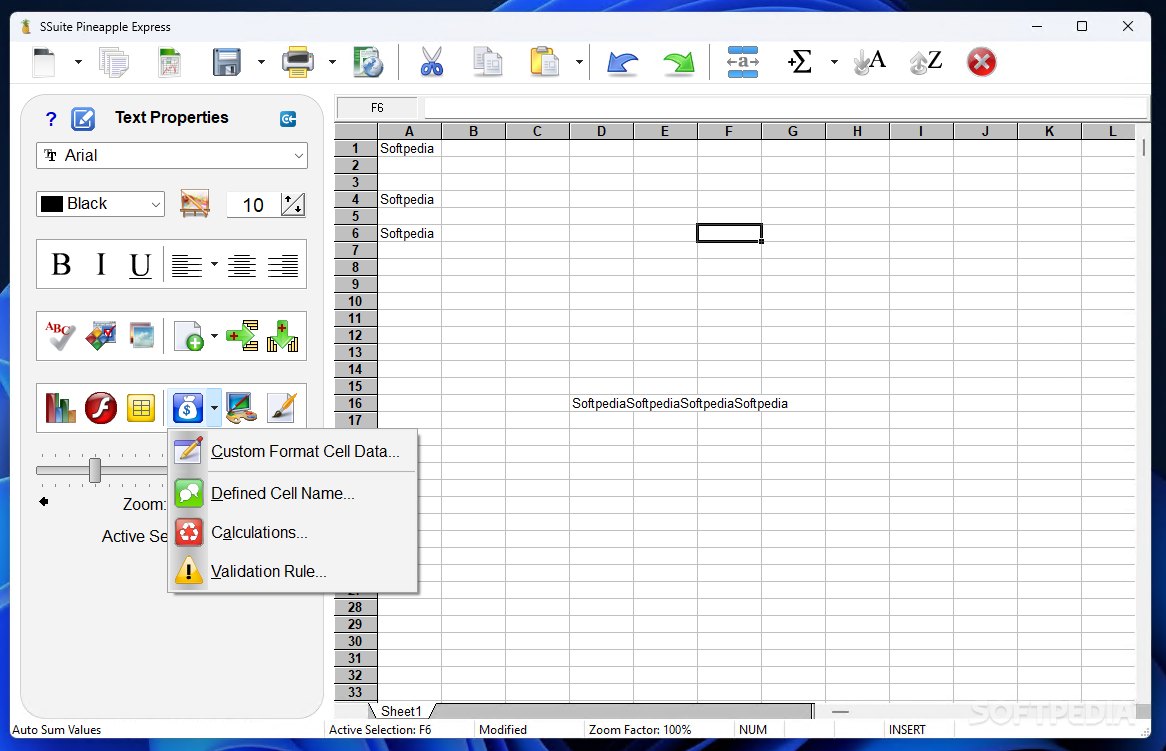Click the font size field showing 10
This screenshot has width=1166, height=751.
(x=254, y=204)
